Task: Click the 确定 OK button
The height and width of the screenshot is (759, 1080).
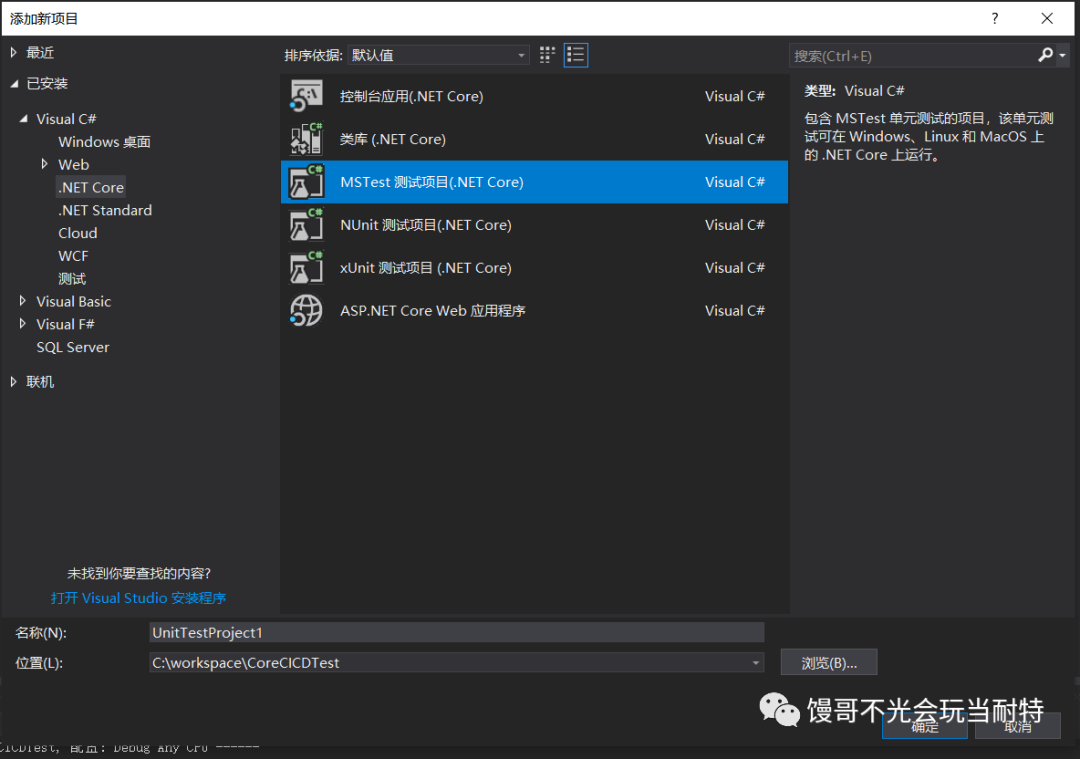Action: tap(924, 727)
